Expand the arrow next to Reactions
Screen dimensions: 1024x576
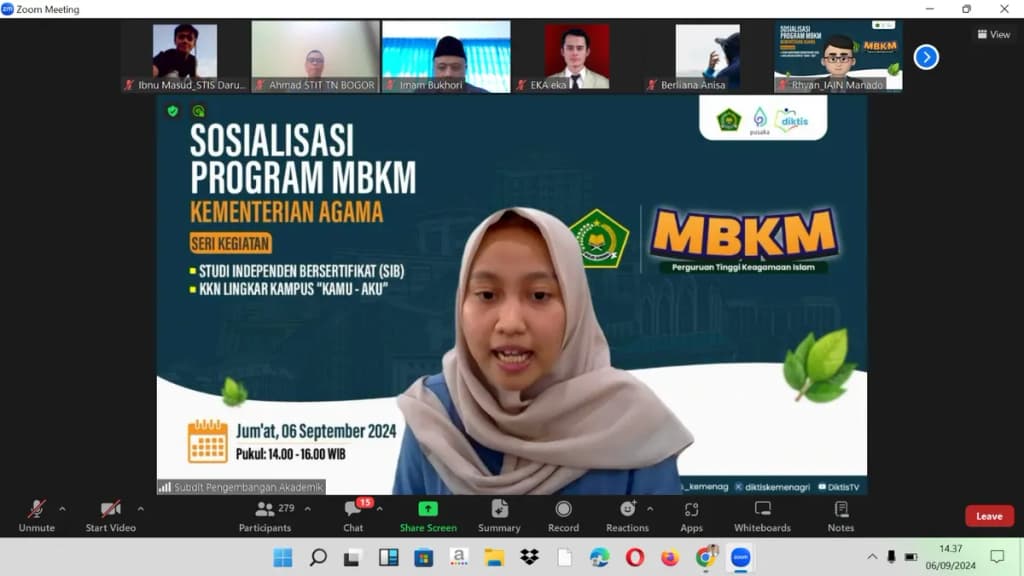[x=650, y=509]
